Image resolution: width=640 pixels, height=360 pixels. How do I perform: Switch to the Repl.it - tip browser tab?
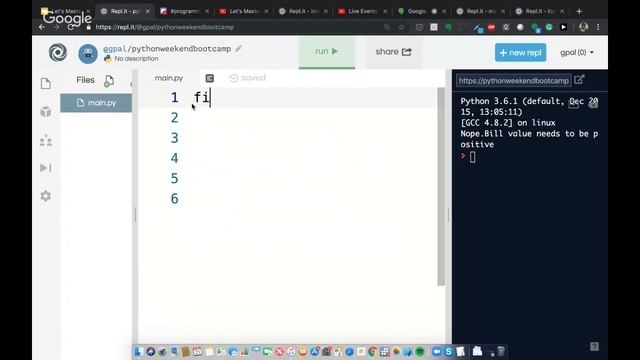pyautogui.click(x=540, y=11)
